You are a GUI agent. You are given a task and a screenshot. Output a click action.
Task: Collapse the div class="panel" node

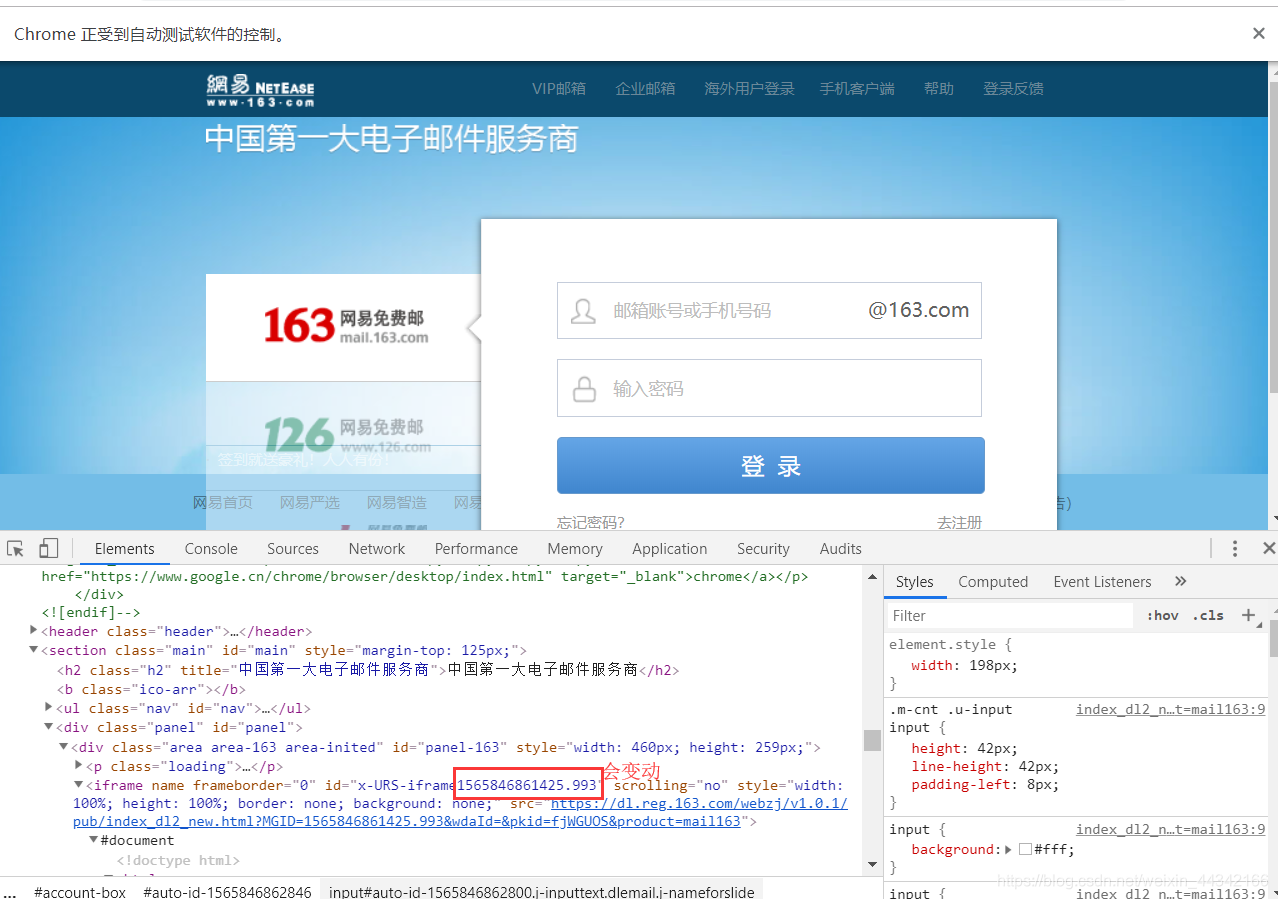[x=49, y=727]
